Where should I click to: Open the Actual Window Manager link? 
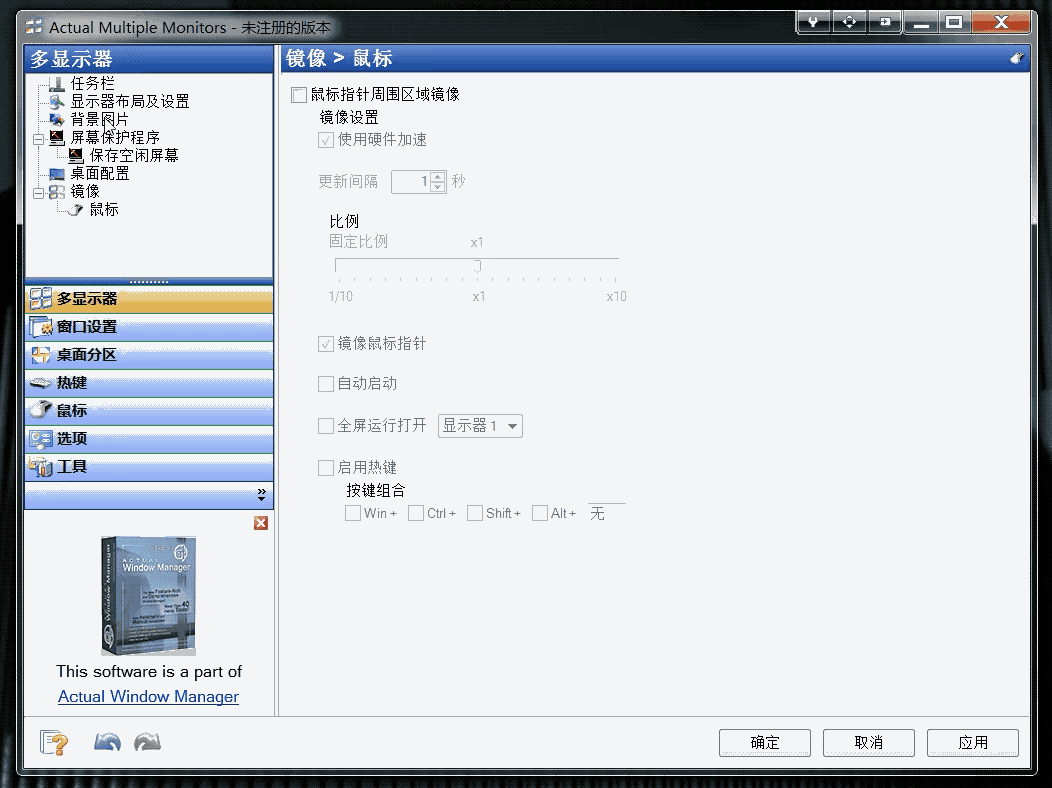(x=148, y=697)
